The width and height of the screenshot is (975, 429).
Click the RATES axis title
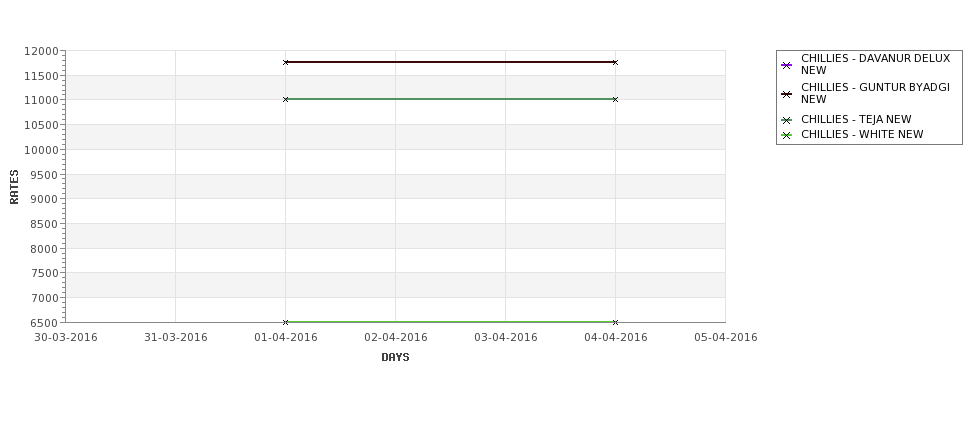[14, 187]
